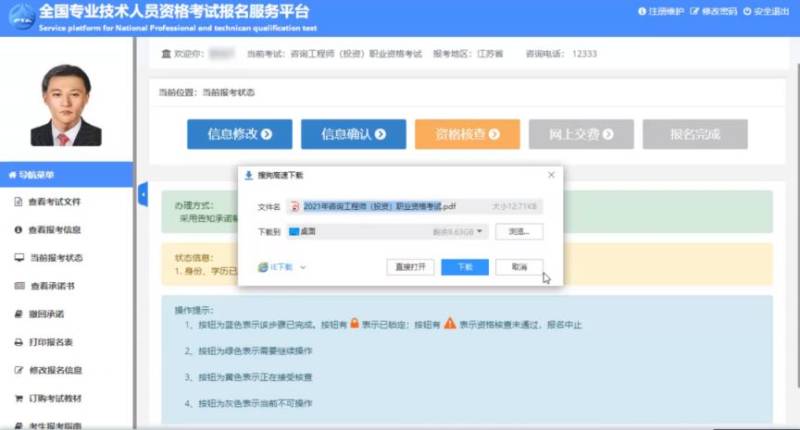This screenshot has height=430, width=800.
Task: Click the PDF file icon in download dialog
Action: coord(295,206)
